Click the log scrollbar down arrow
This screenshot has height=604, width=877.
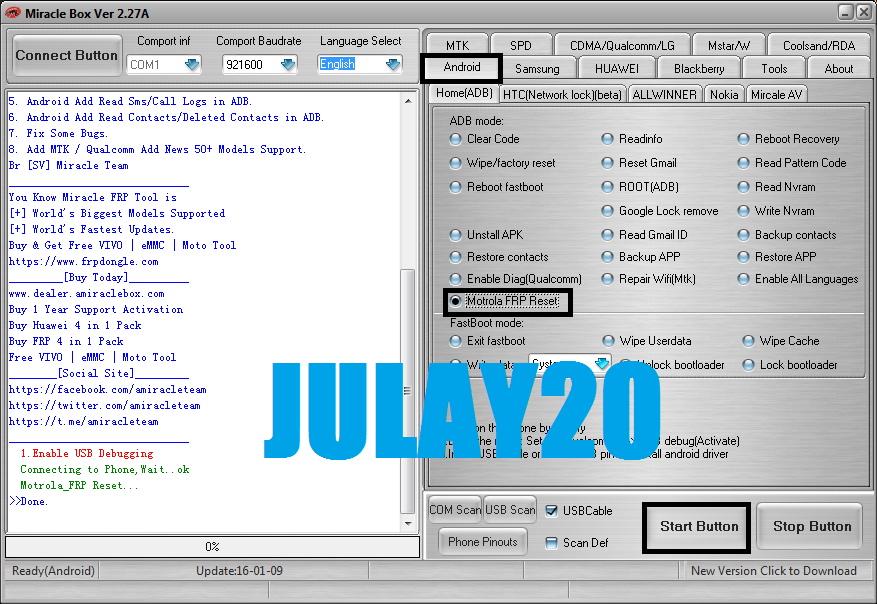click(408, 524)
